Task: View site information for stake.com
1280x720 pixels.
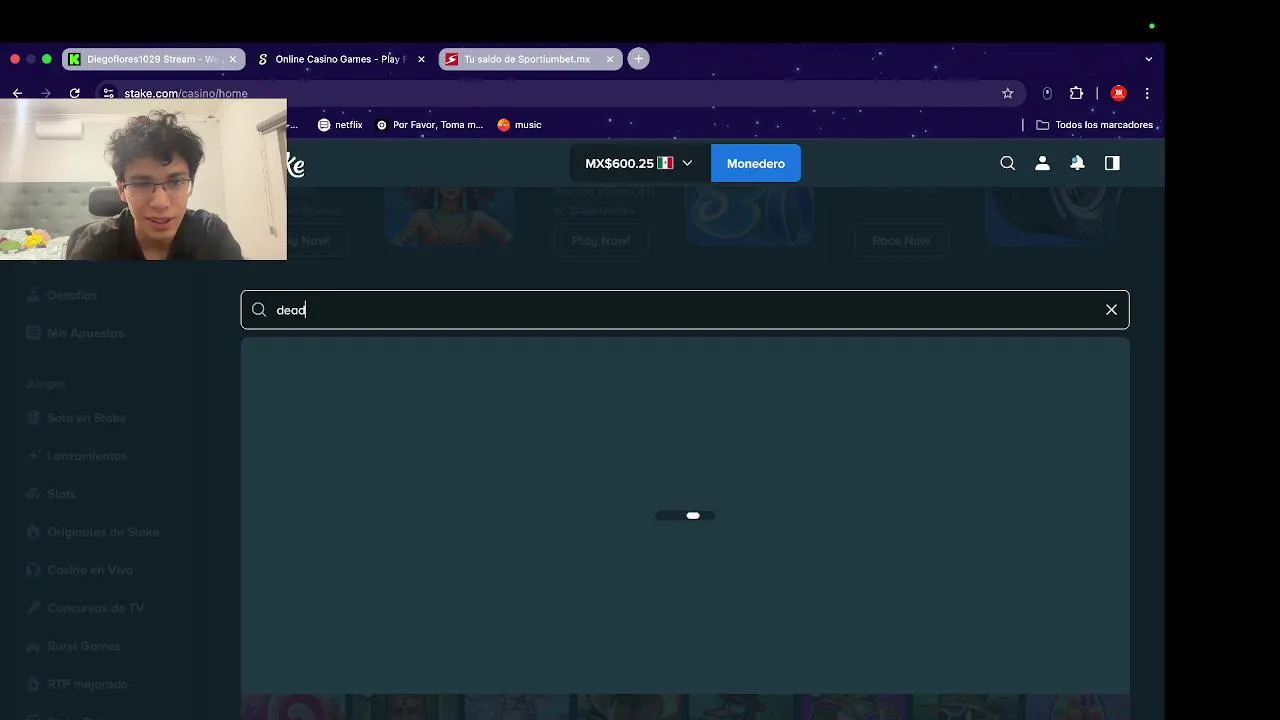Action: pyautogui.click(x=109, y=93)
